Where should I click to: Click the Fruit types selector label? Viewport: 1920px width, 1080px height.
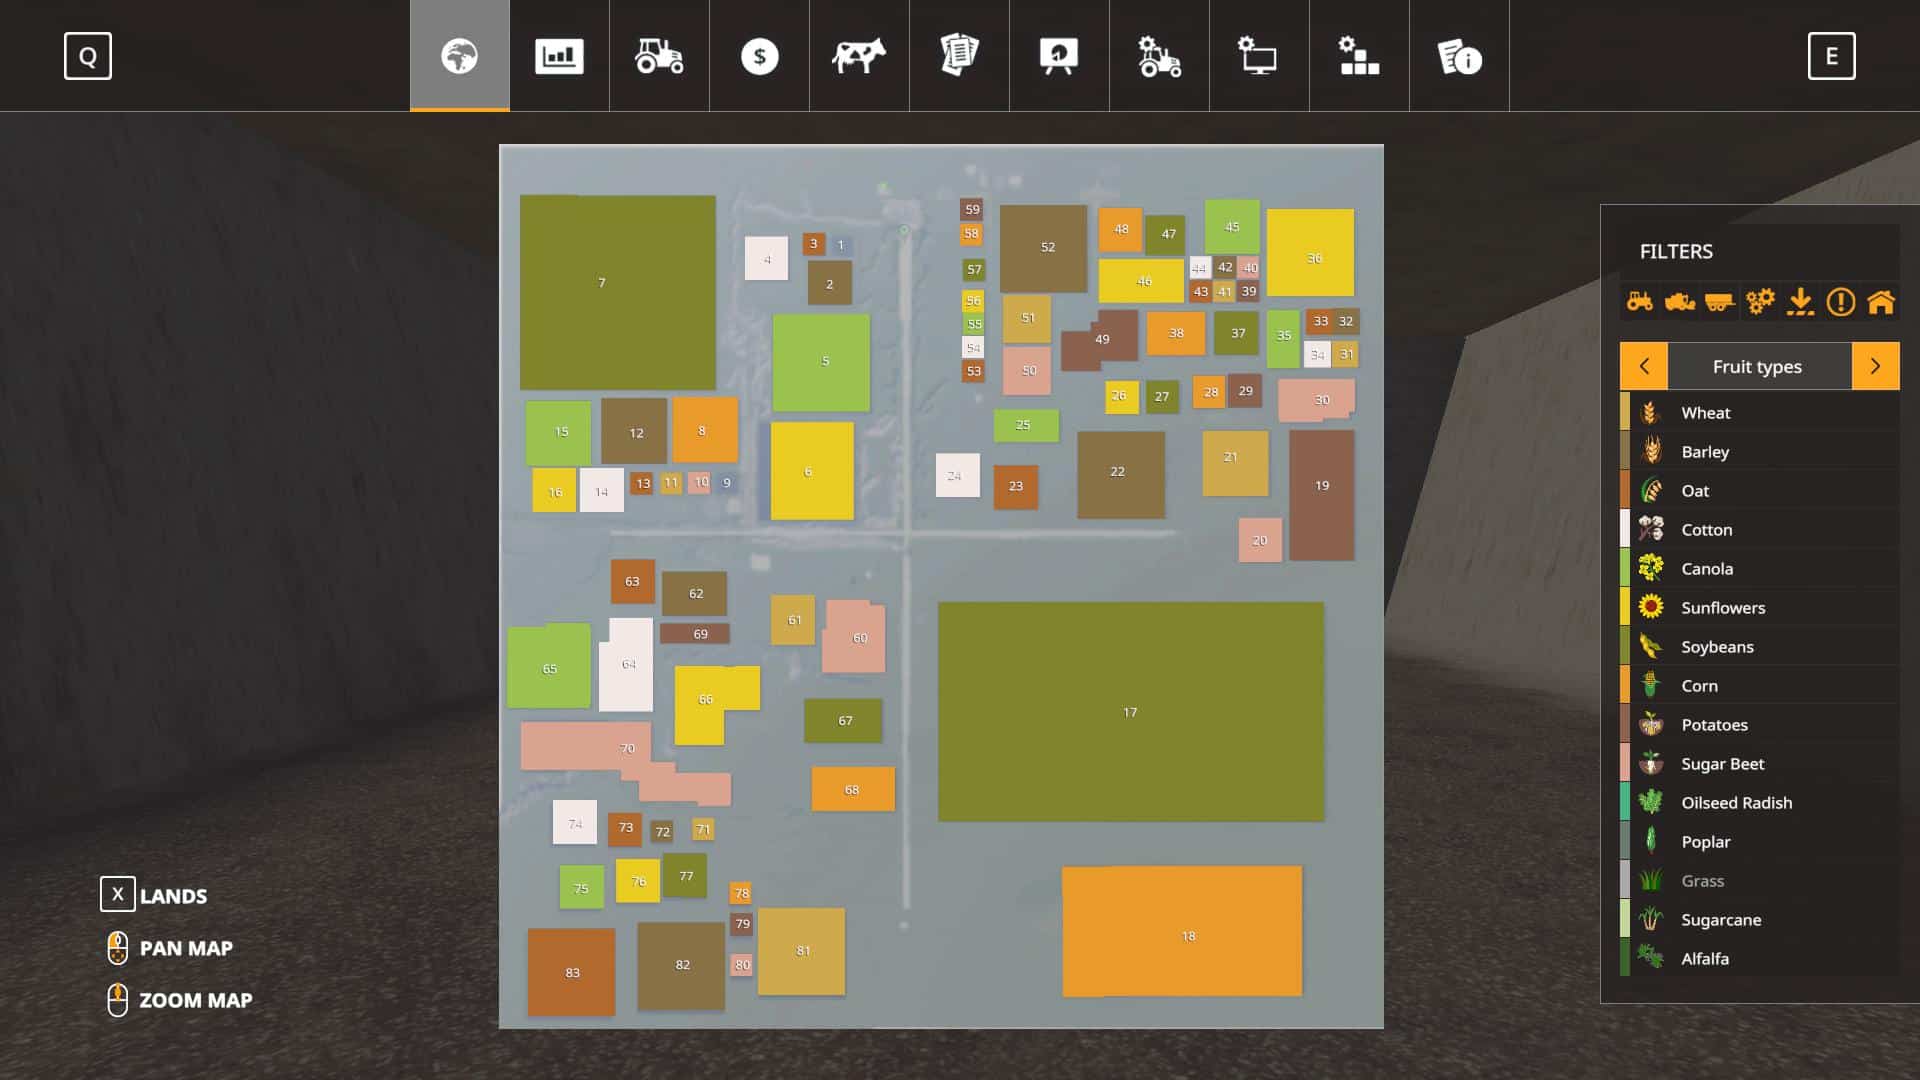(x=1757, y=366)
